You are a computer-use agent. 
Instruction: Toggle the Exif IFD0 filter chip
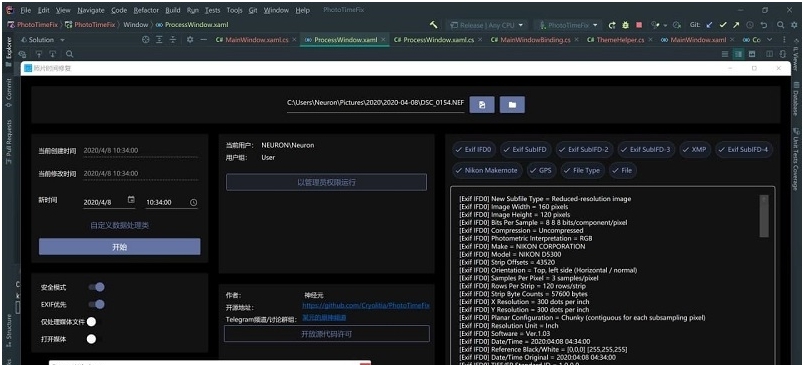pos(474,150)
